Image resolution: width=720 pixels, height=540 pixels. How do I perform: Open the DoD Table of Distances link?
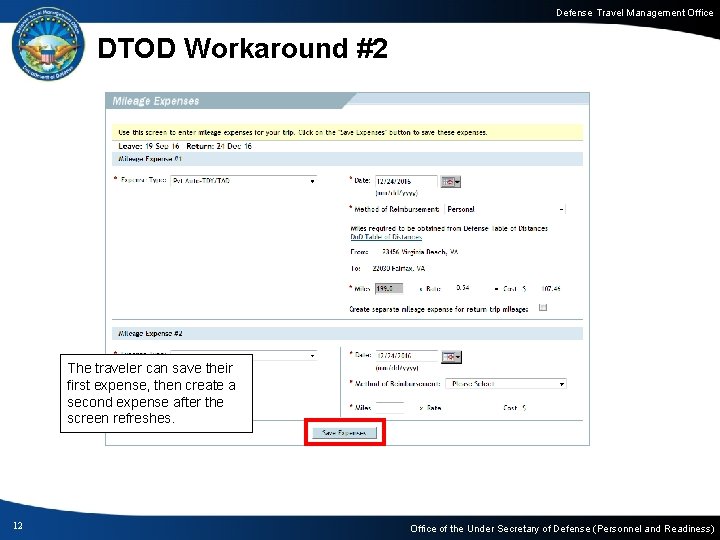click(386, 237)
